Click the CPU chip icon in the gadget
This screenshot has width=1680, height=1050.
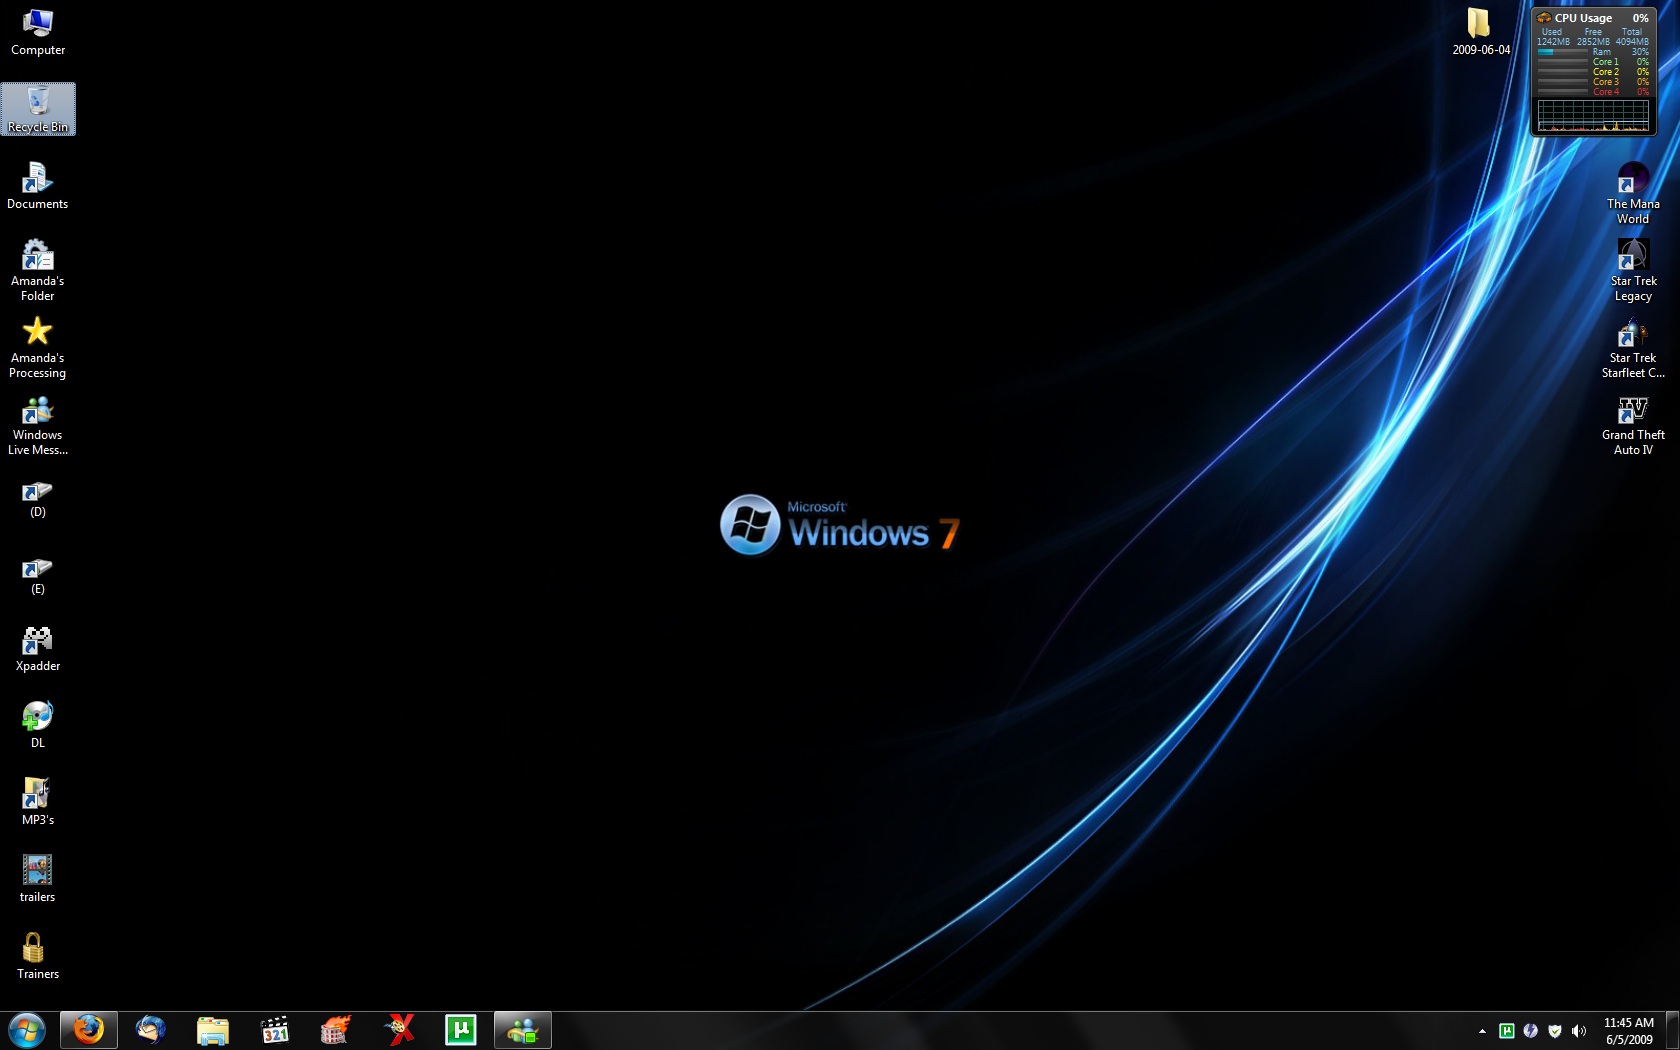[x=1544, y=18]
